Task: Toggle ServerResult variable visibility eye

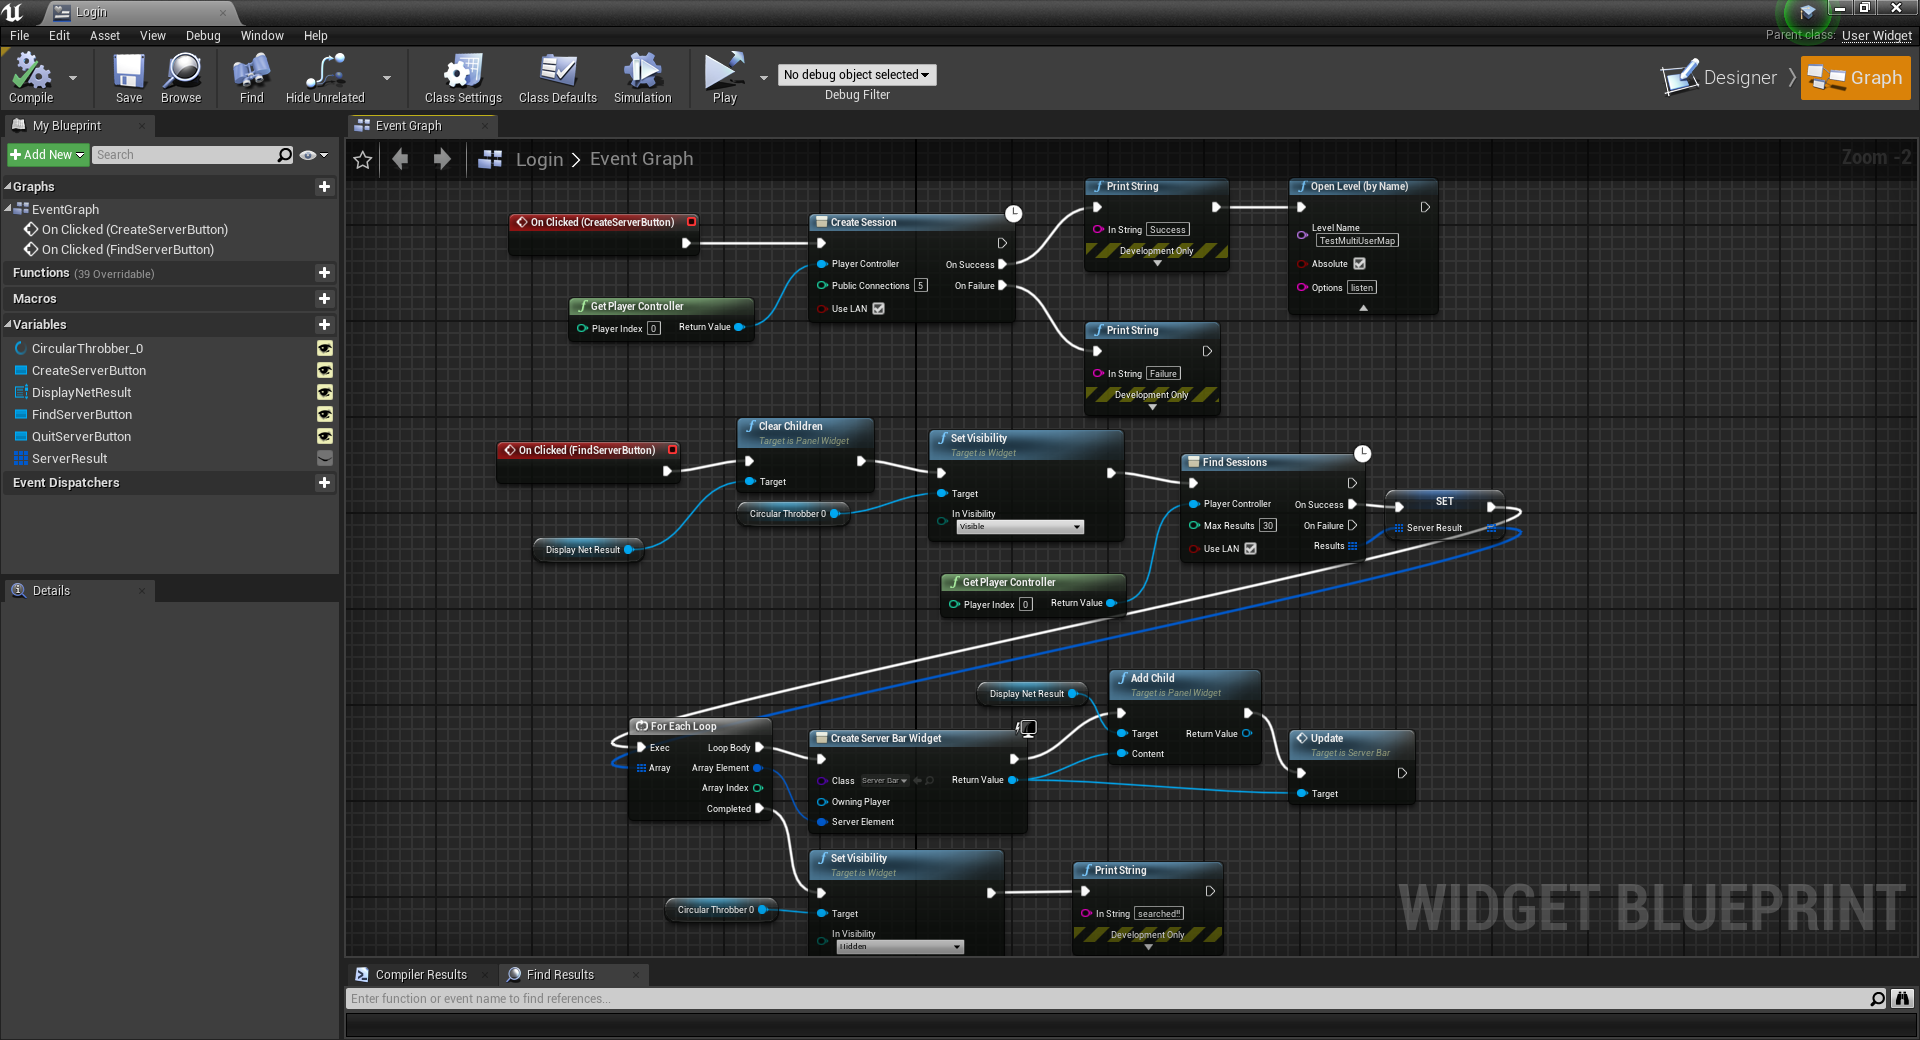Action: [325, 459]
